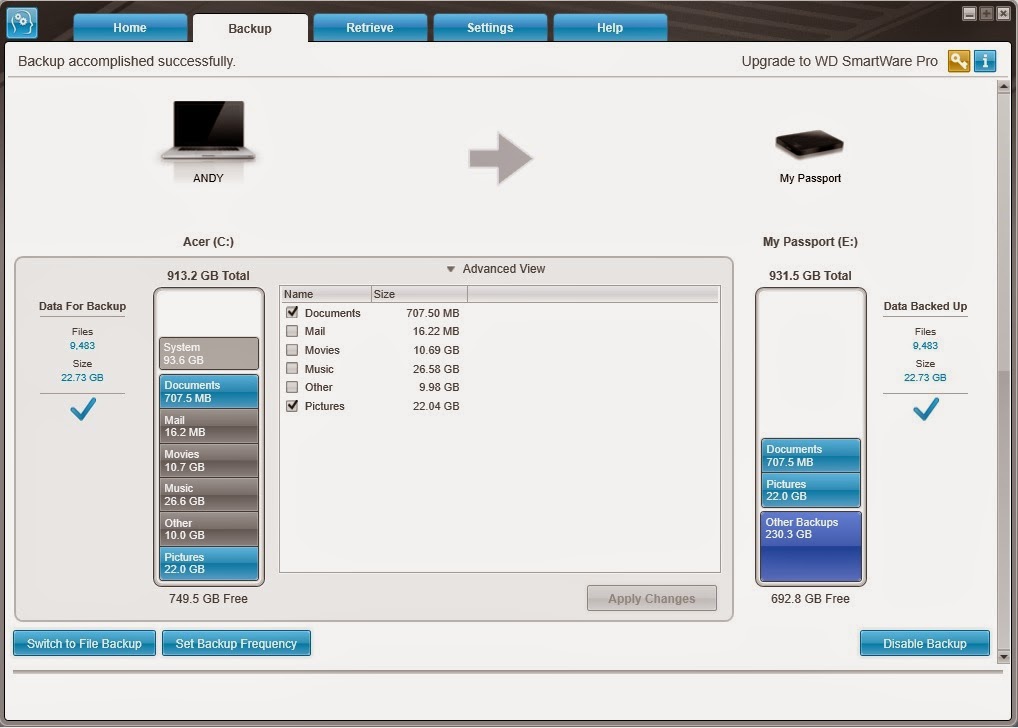Click the 16.22 MB size value
1018x728 pixels.
[x=436, y=331]
